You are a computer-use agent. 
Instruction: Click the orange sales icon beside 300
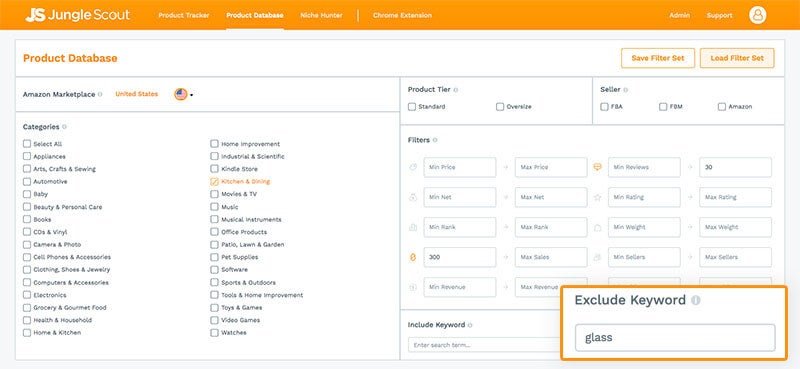(x=413, y=257)
